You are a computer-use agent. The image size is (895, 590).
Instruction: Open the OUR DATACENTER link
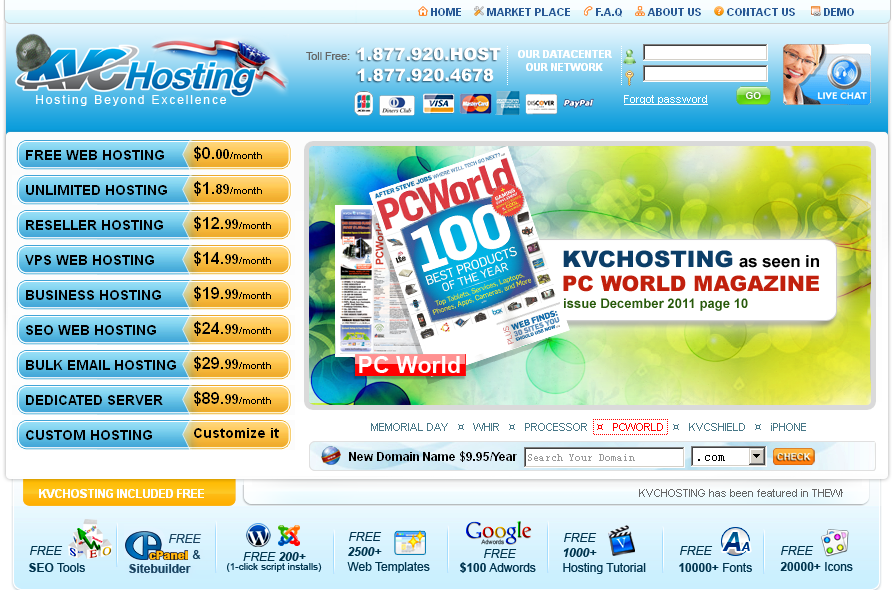564,54
